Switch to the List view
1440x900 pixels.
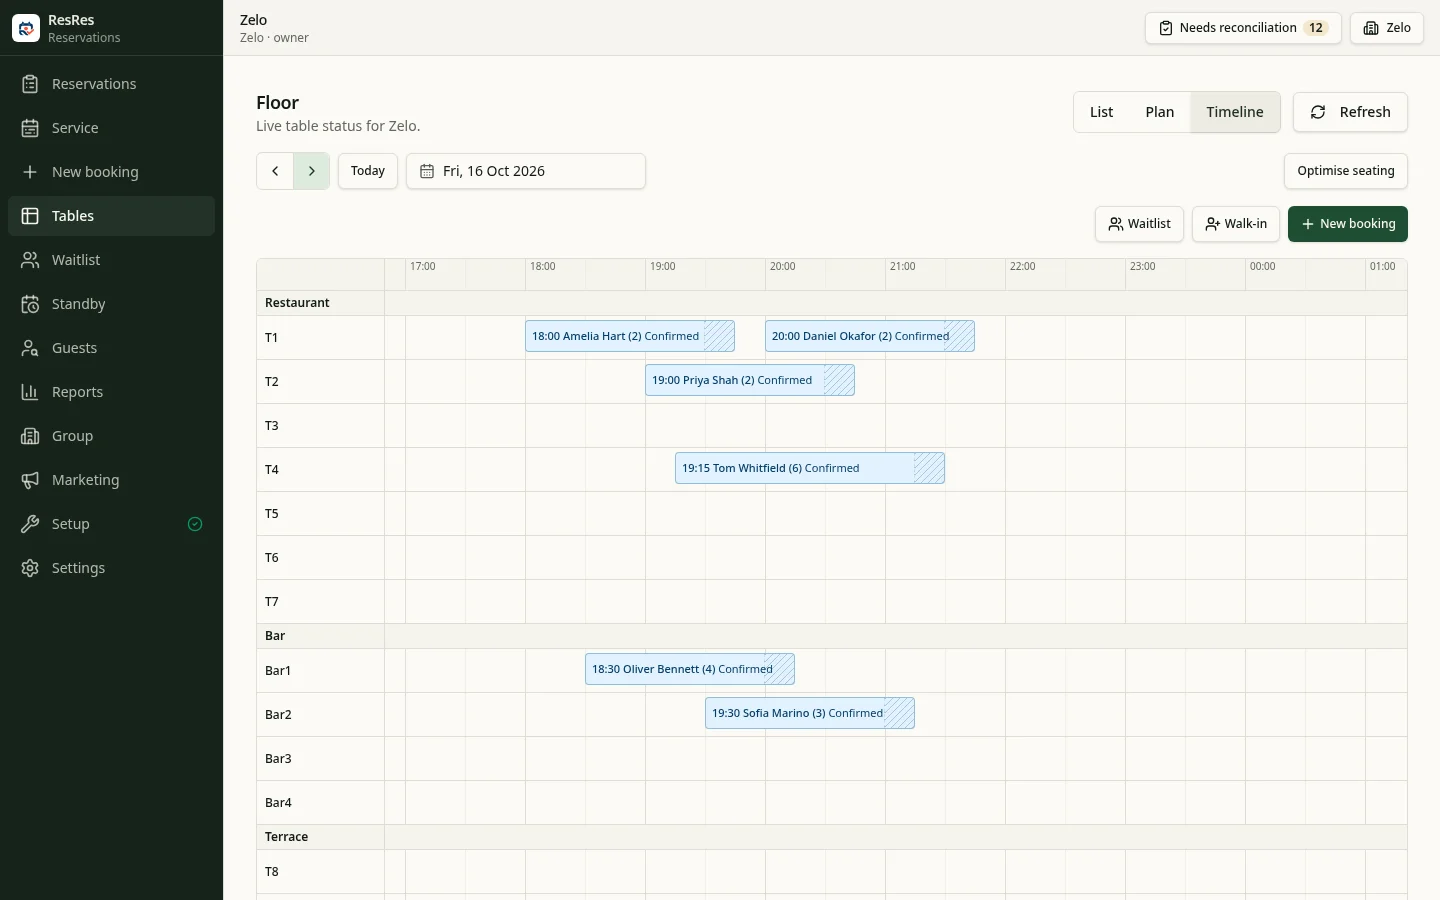[x=1101, y=112]
